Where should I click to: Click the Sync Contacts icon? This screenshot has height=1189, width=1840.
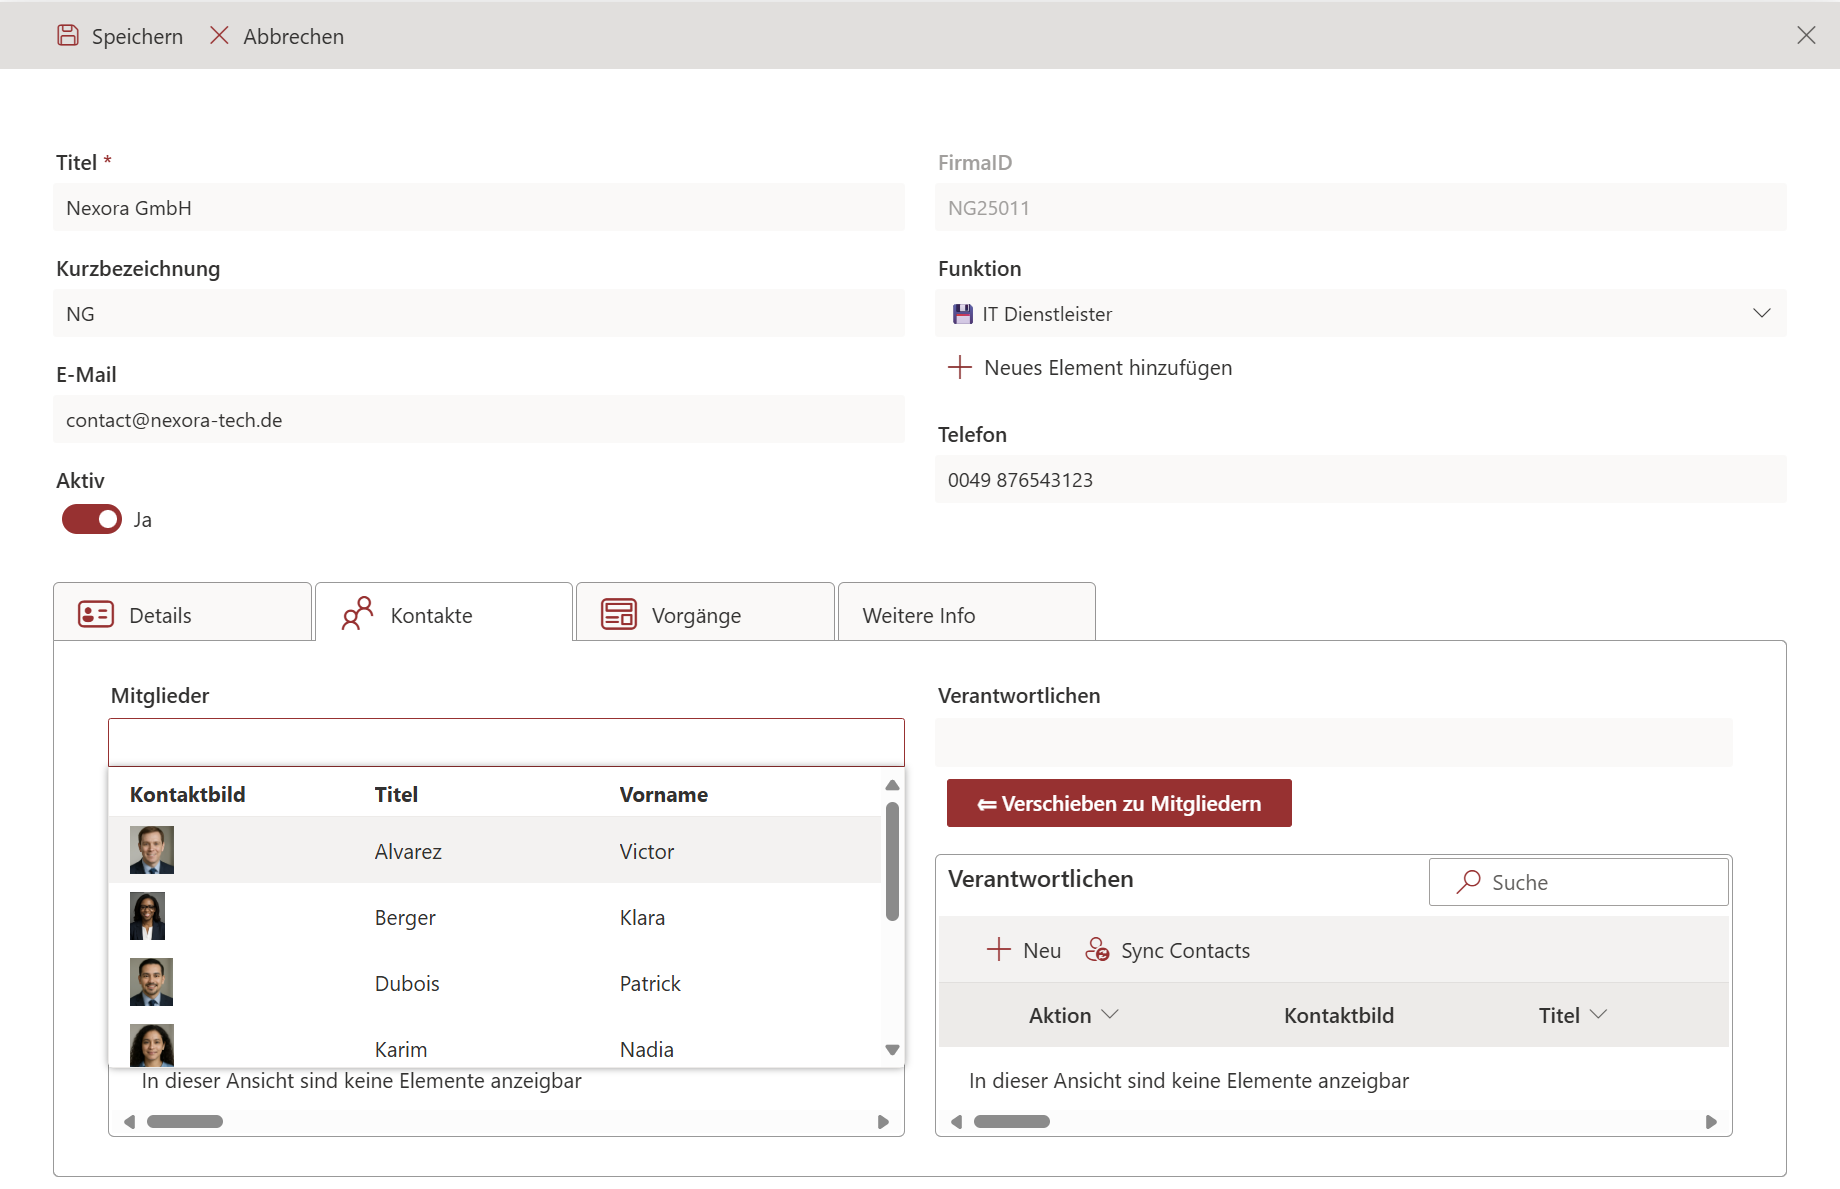[1097, 950]
